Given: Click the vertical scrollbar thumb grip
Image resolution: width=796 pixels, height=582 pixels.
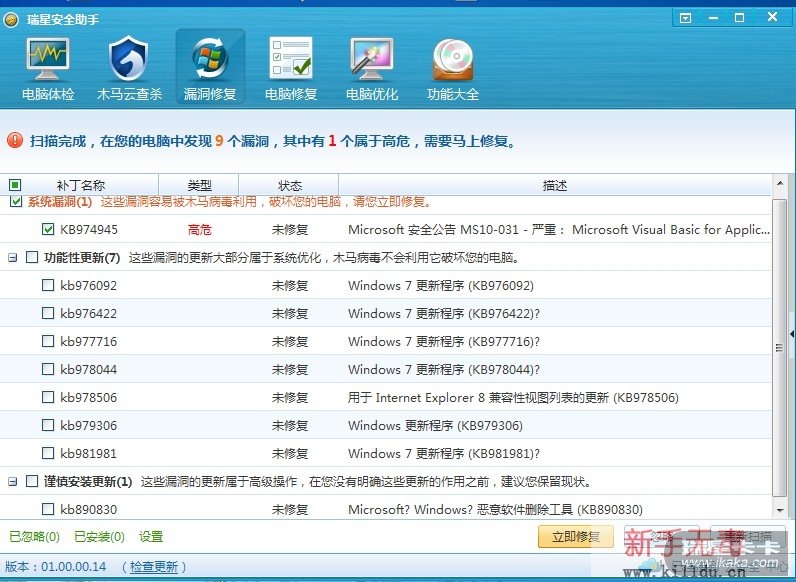Looking at the screenshot, I should click(779, 348).
